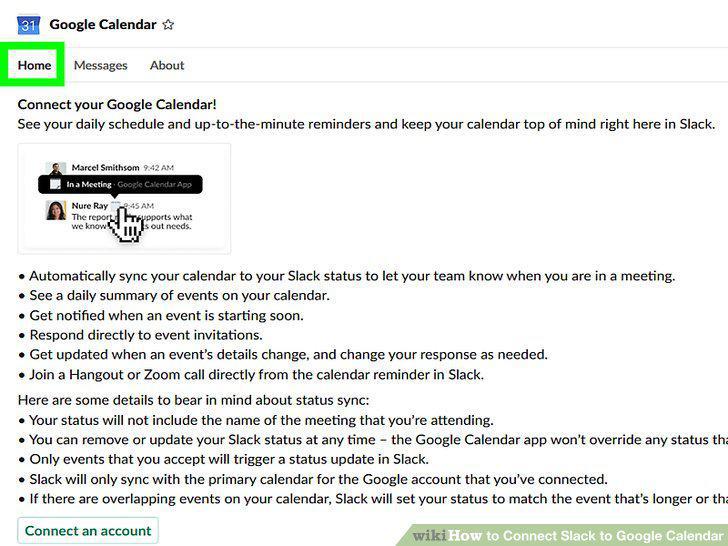The height and width of the screenshot is (546, 728).
Task: Star the Google Calendar app
Action: [x=168, y=25]
